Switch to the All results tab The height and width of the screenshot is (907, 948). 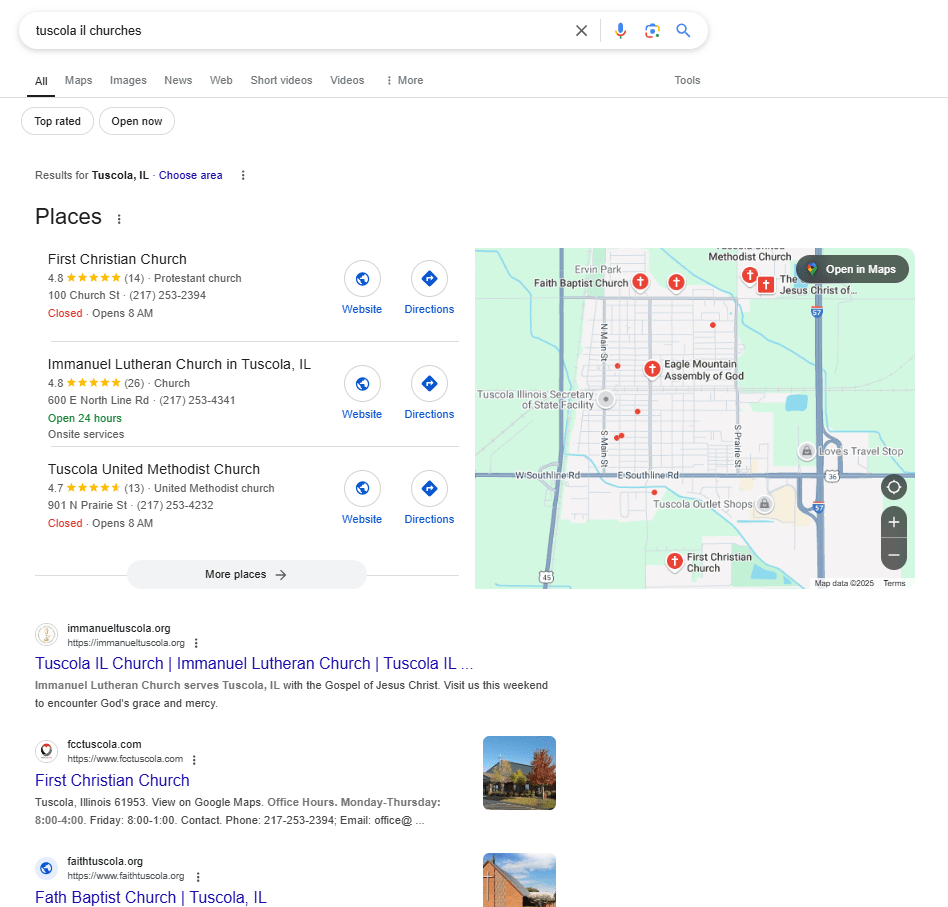(x=41, y=81)
